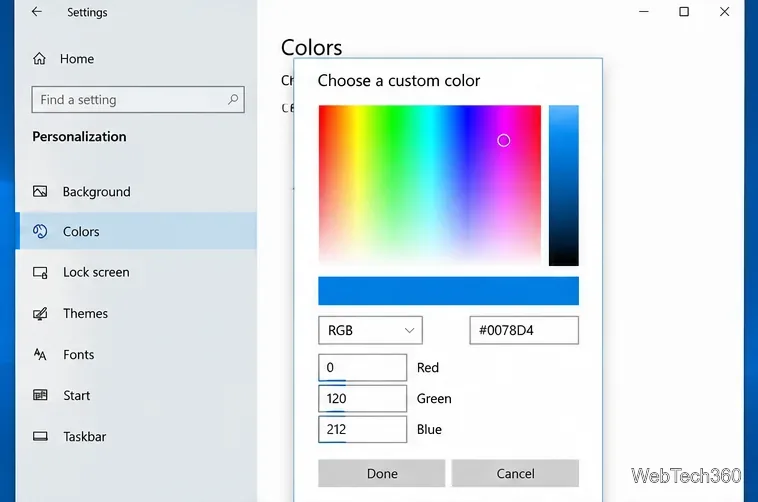The image size is (758, 502).
Task: Click the Fonts icon
Action: pyautogui.click(x=40, y=354)
